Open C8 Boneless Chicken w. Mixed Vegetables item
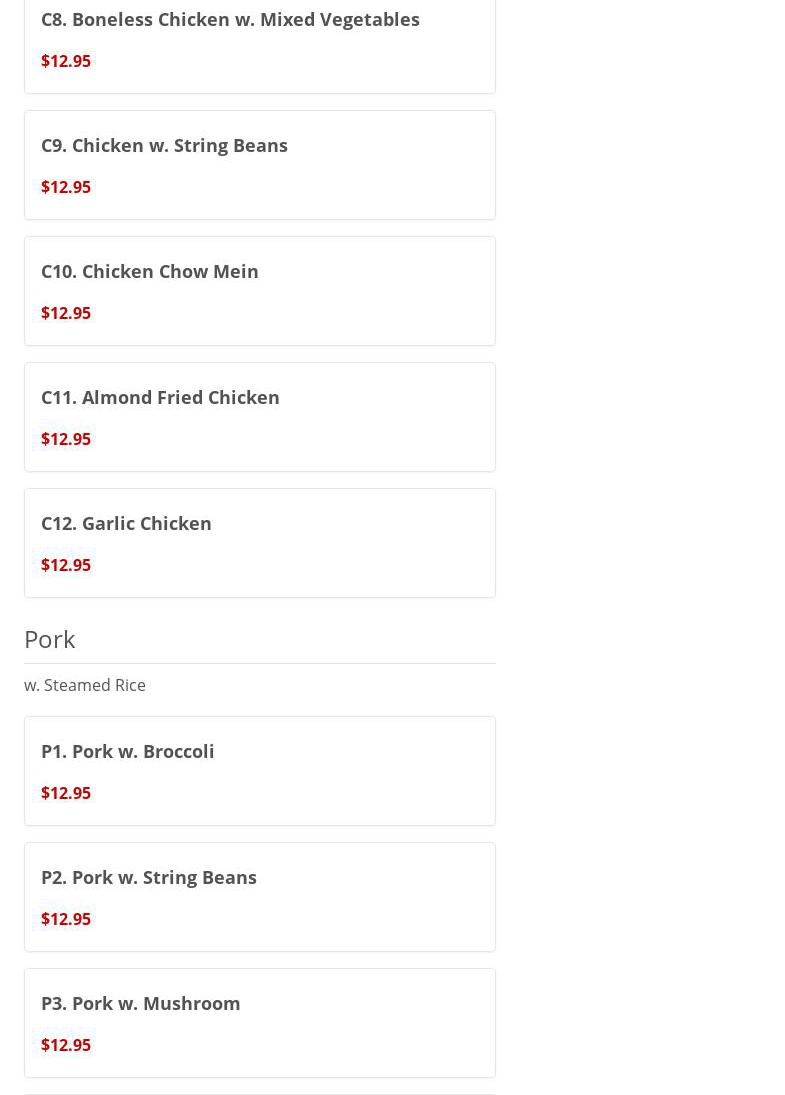The height and width of the screenshot is (1095, 785). click(x=230, y=19)
